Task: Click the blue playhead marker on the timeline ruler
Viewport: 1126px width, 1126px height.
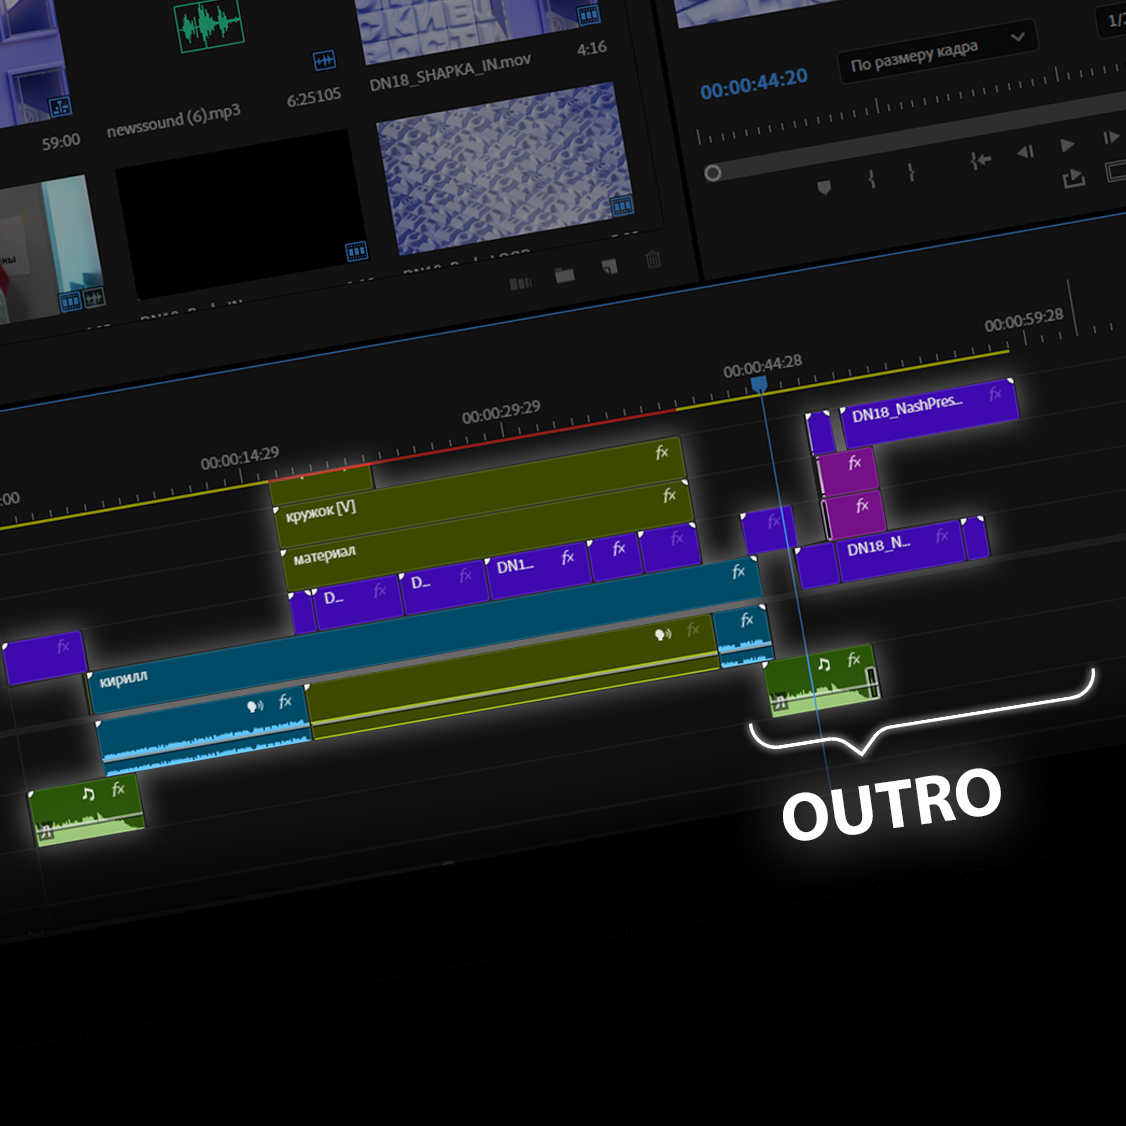Action: pyautogui.click(x=759, y=384)
